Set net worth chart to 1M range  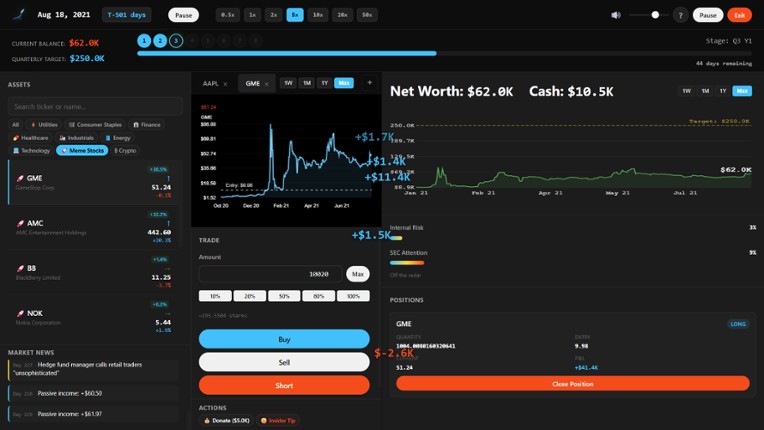tap(705, 91)
